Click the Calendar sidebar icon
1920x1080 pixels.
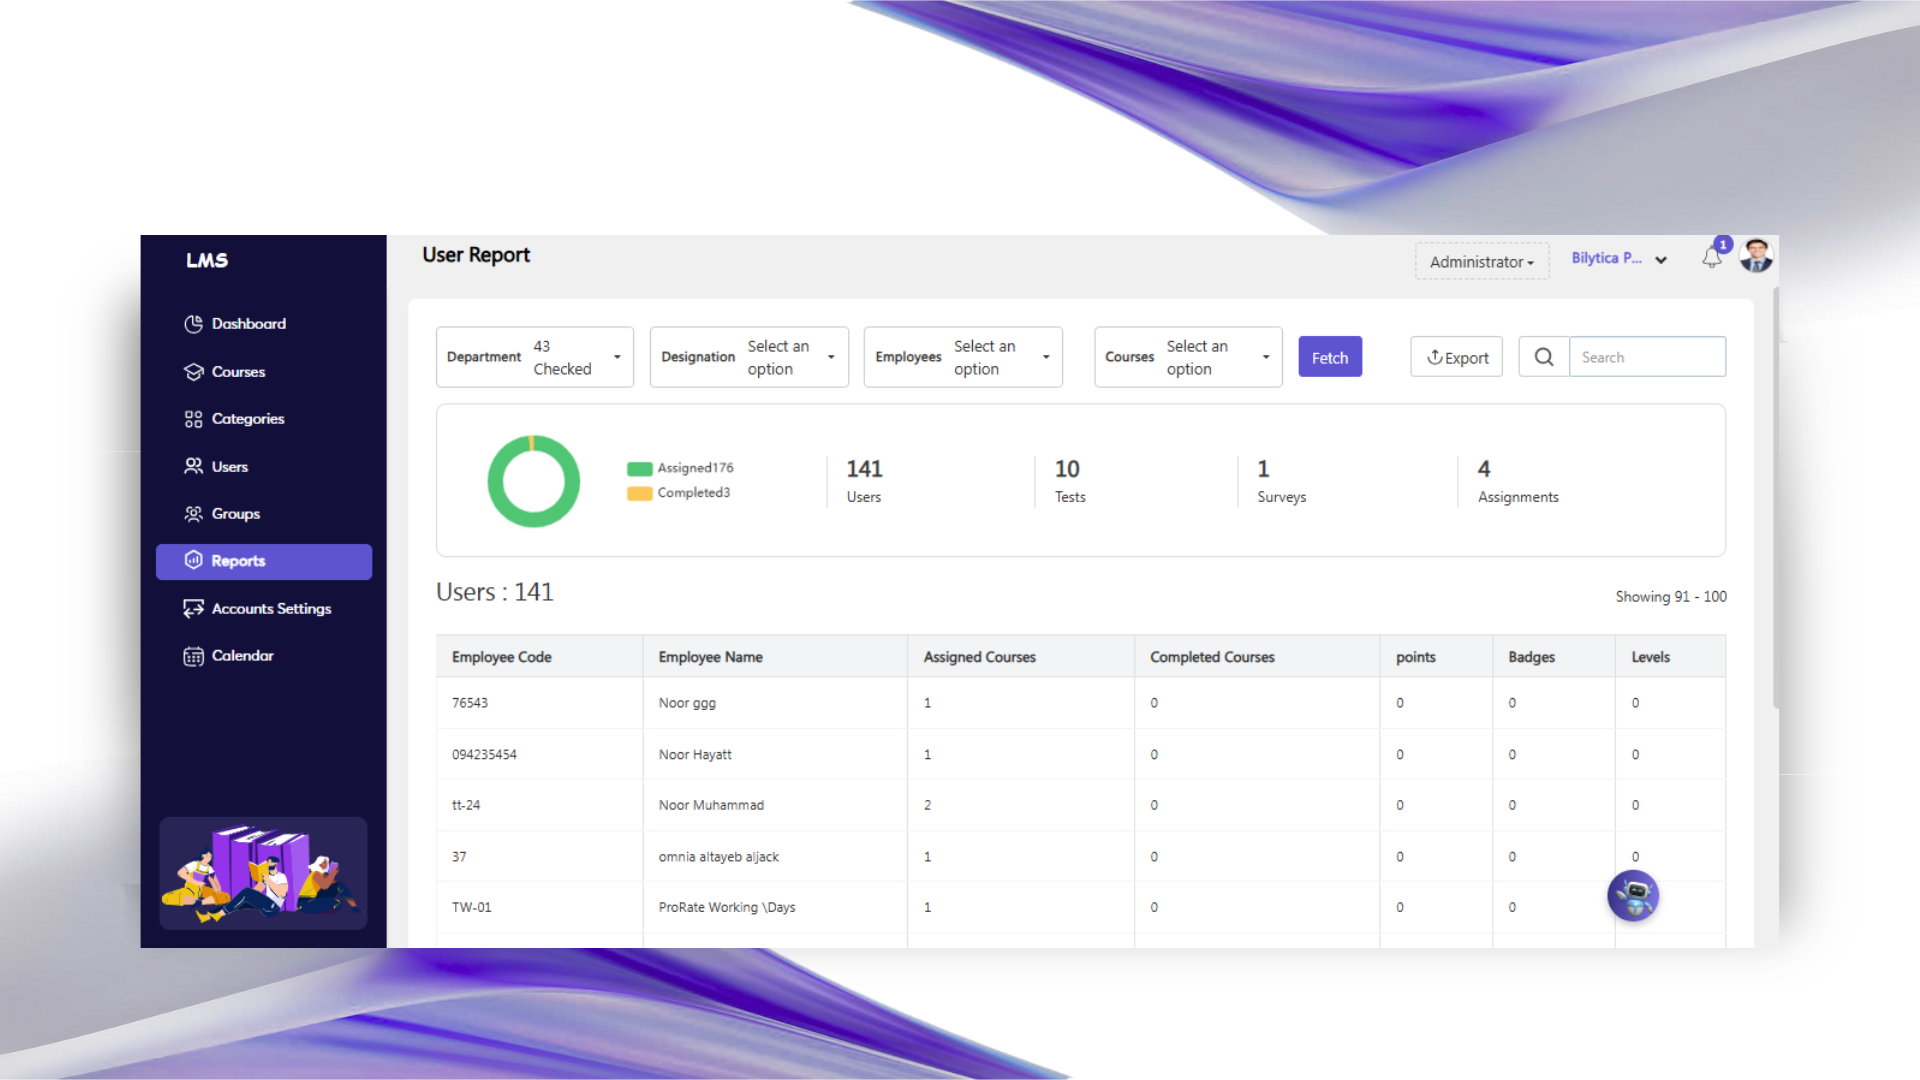pos(193,656)
